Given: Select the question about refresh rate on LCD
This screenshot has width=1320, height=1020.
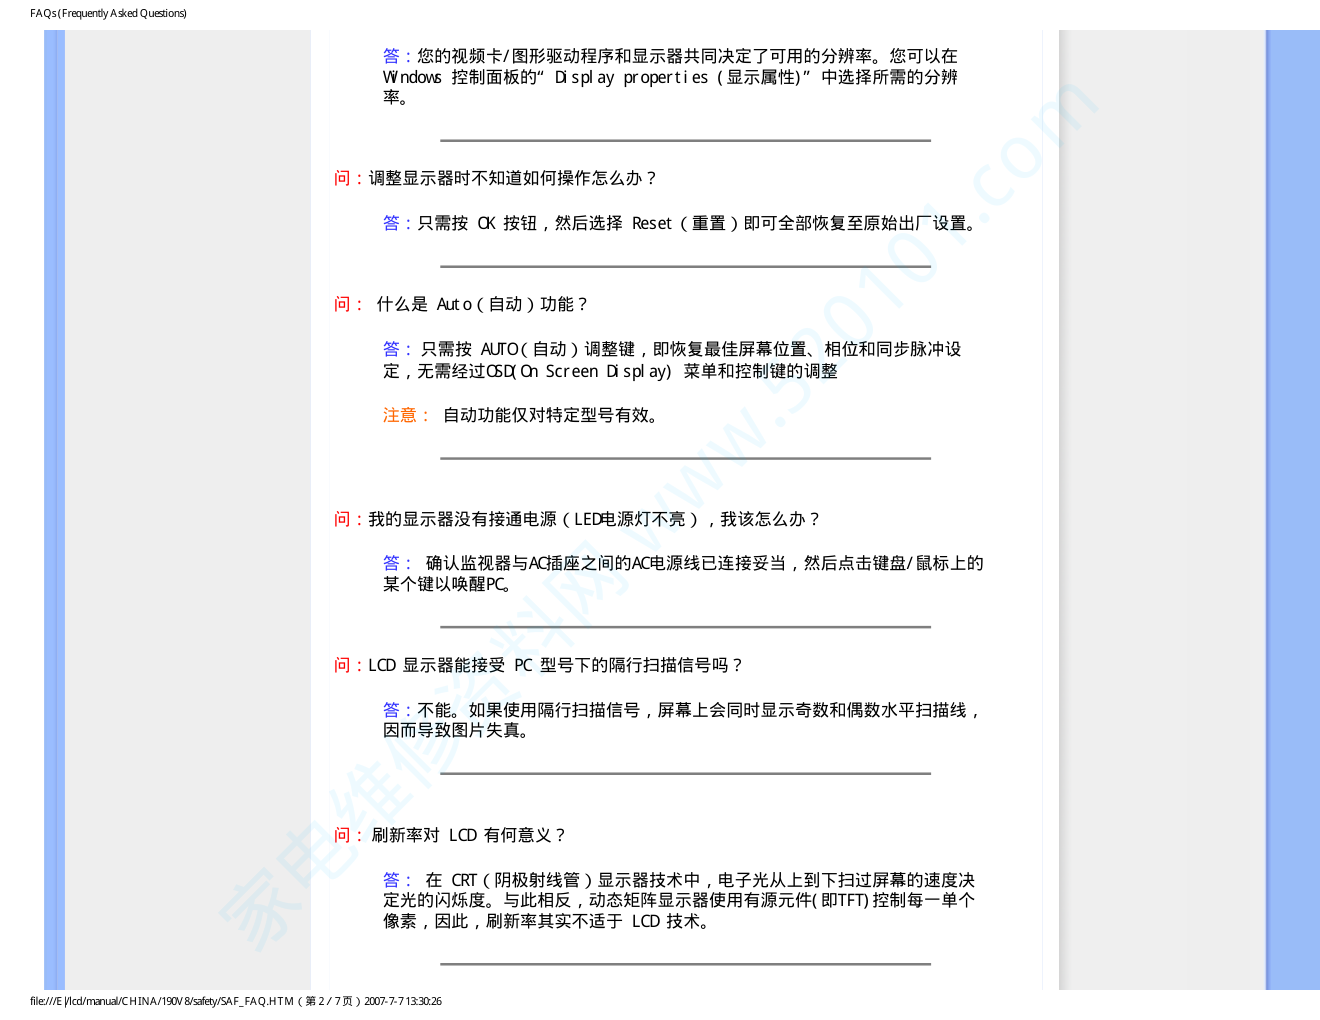Looking at the screenshot, I should tap(468, 835).
